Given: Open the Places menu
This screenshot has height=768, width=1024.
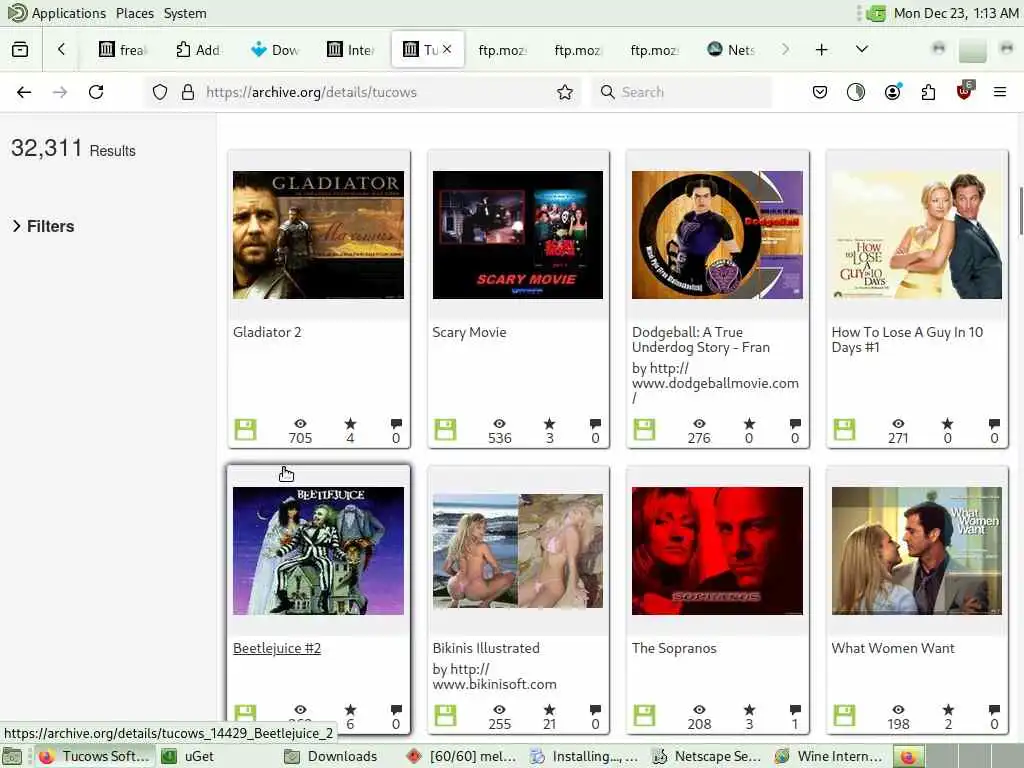Looking at the screenshot, I should (x=135, y=13).
